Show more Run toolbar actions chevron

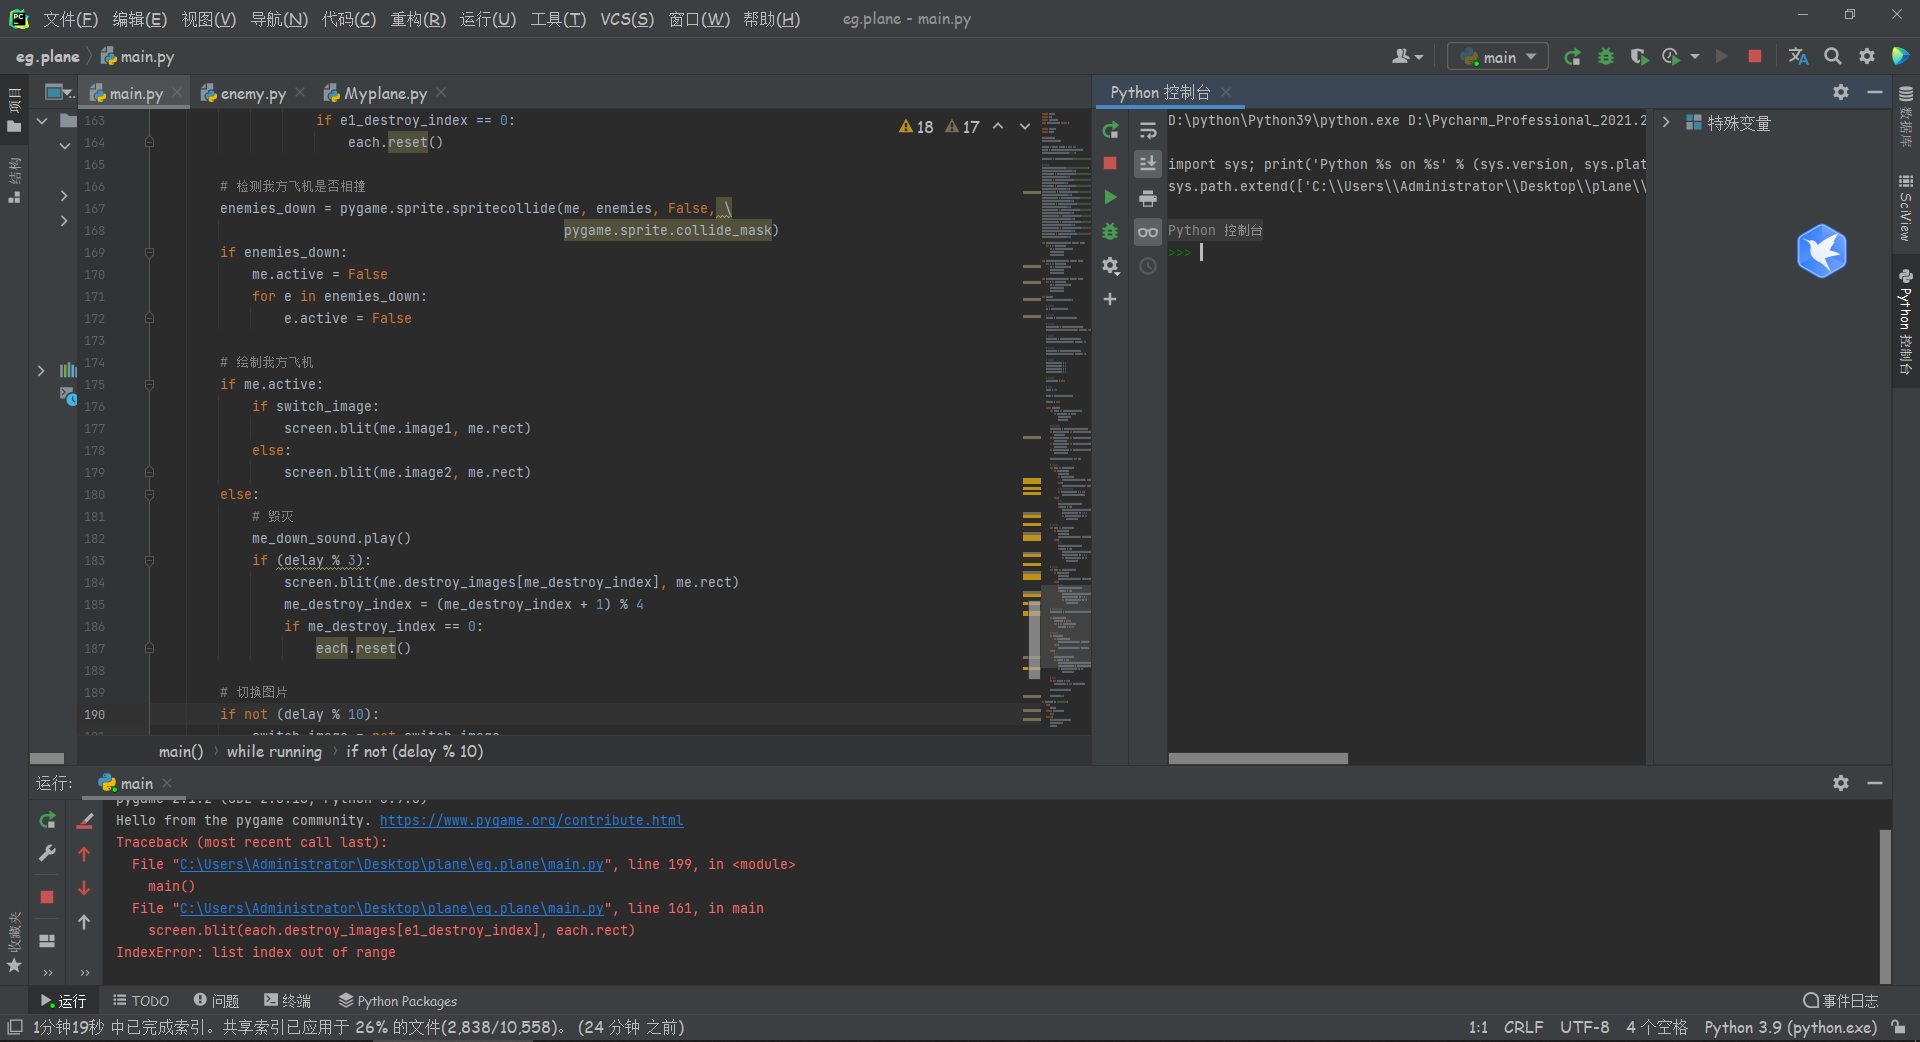[47, 972]
